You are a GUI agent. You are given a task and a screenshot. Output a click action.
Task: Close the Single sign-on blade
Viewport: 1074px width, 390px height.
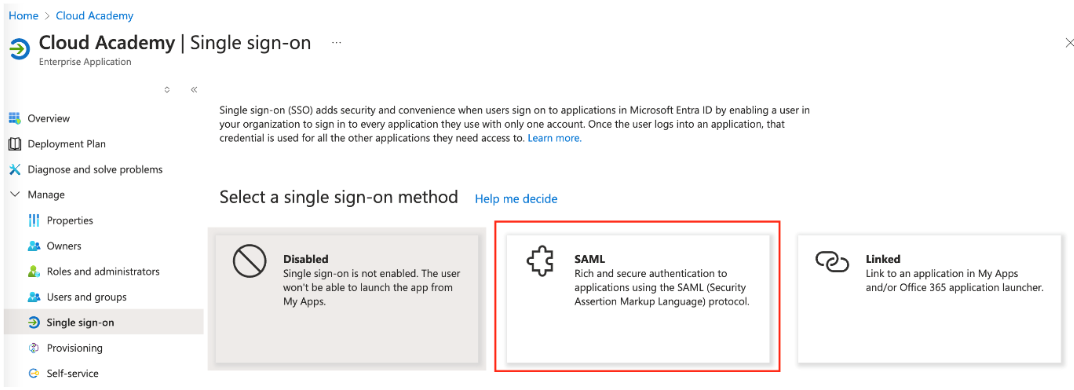tap(1069, 42)
